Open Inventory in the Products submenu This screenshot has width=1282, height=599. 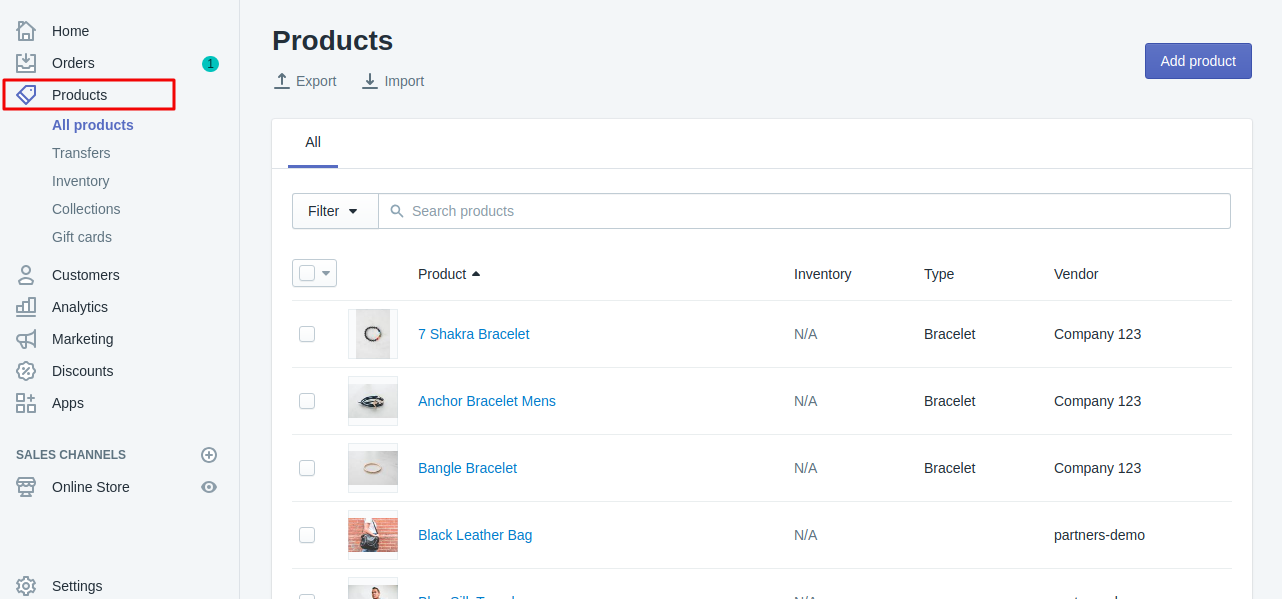[81, 181]
